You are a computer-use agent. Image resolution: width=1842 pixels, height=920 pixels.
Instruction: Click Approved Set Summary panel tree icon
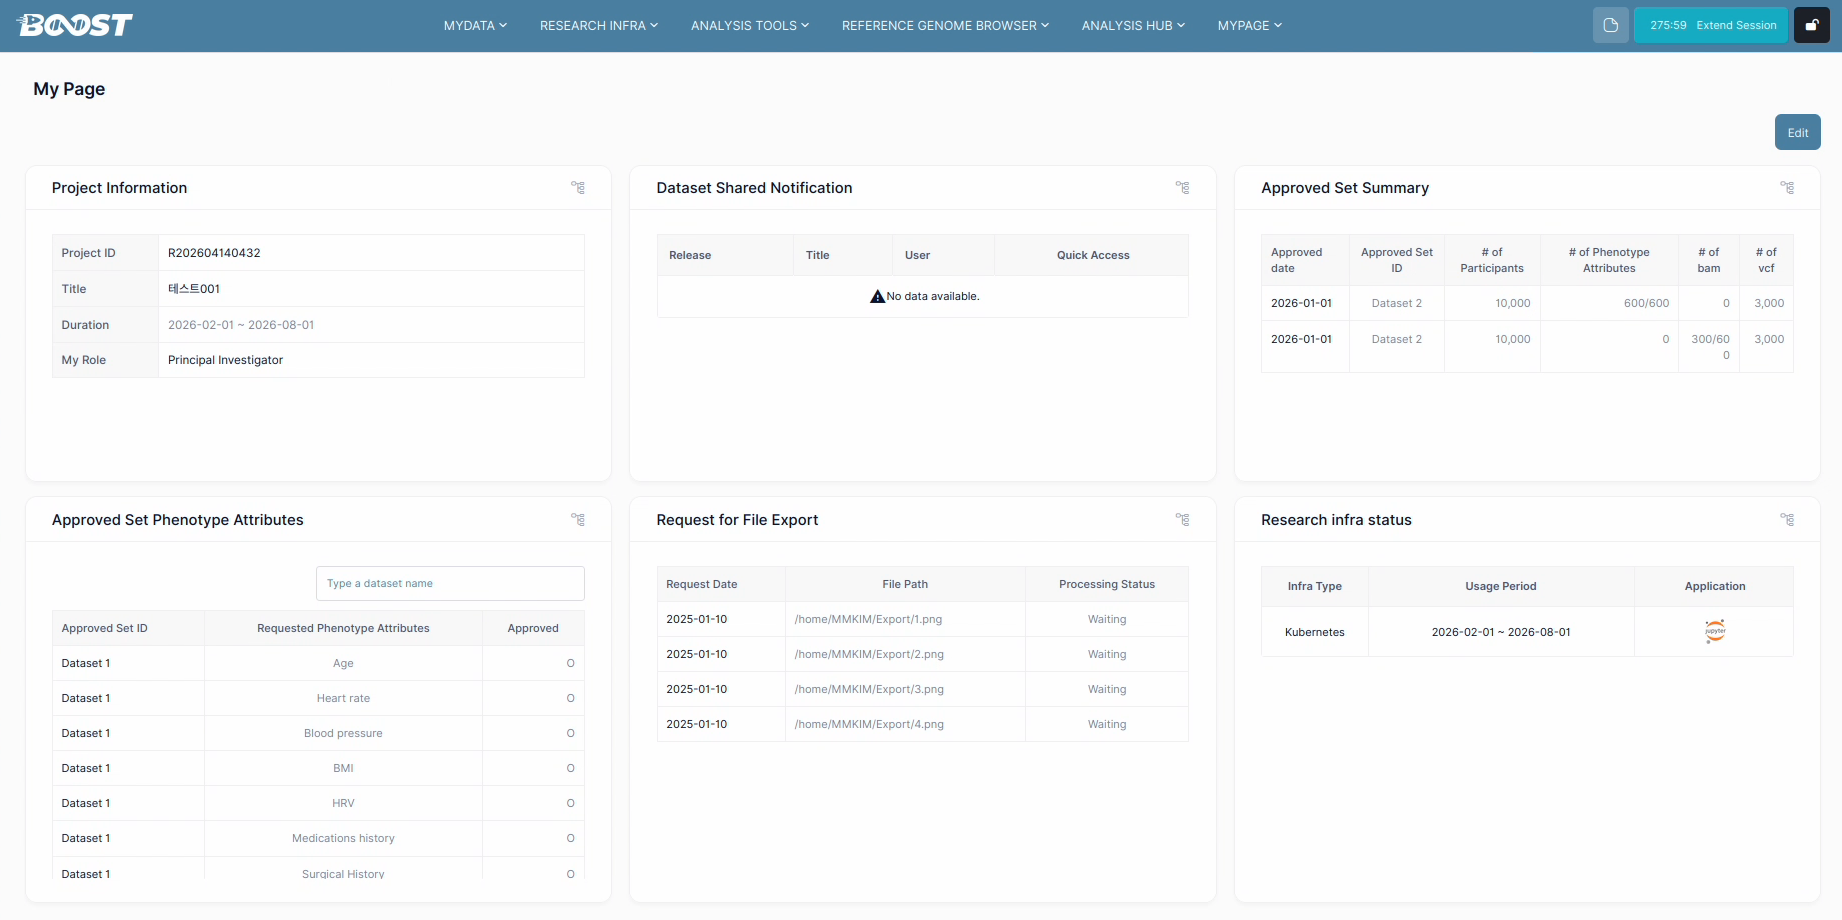point(1787,187)
